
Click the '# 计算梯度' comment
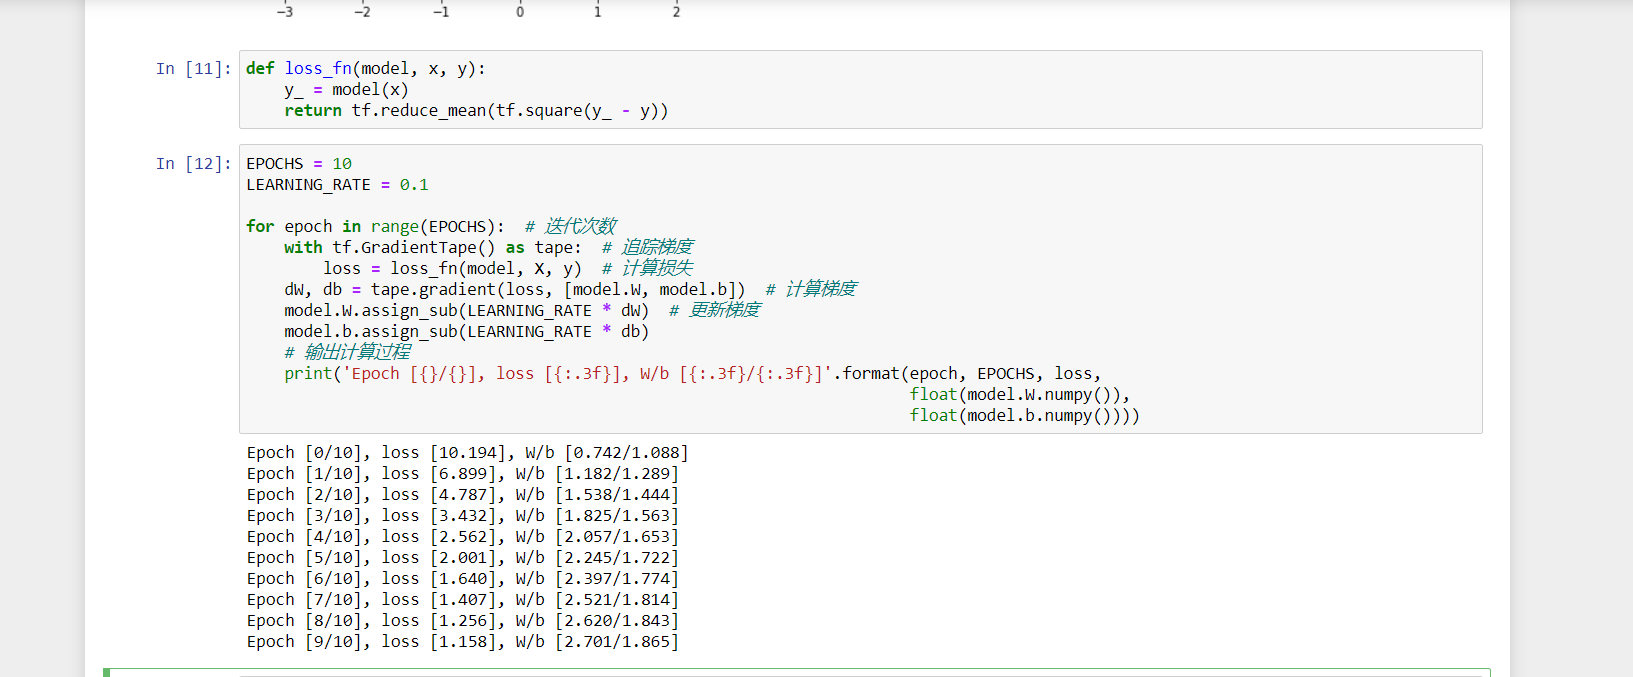[x=811, y=289]
